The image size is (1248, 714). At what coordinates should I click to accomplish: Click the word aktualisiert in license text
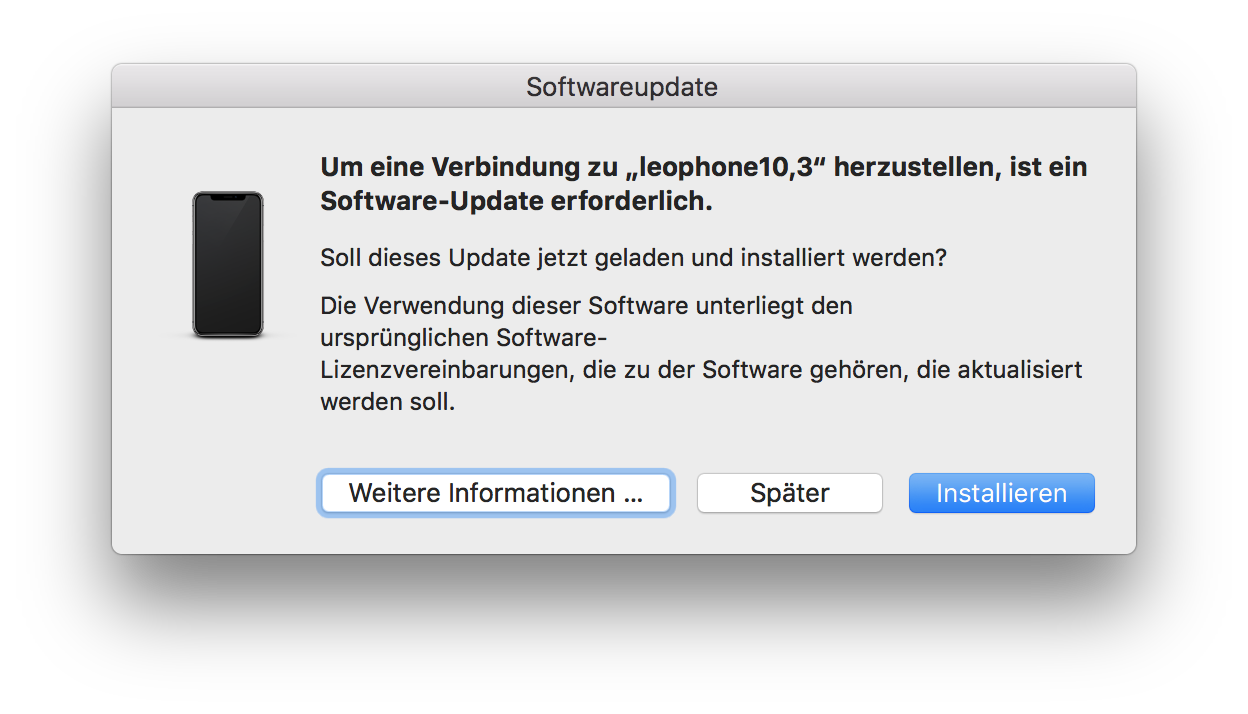[x=1019, y=370]
